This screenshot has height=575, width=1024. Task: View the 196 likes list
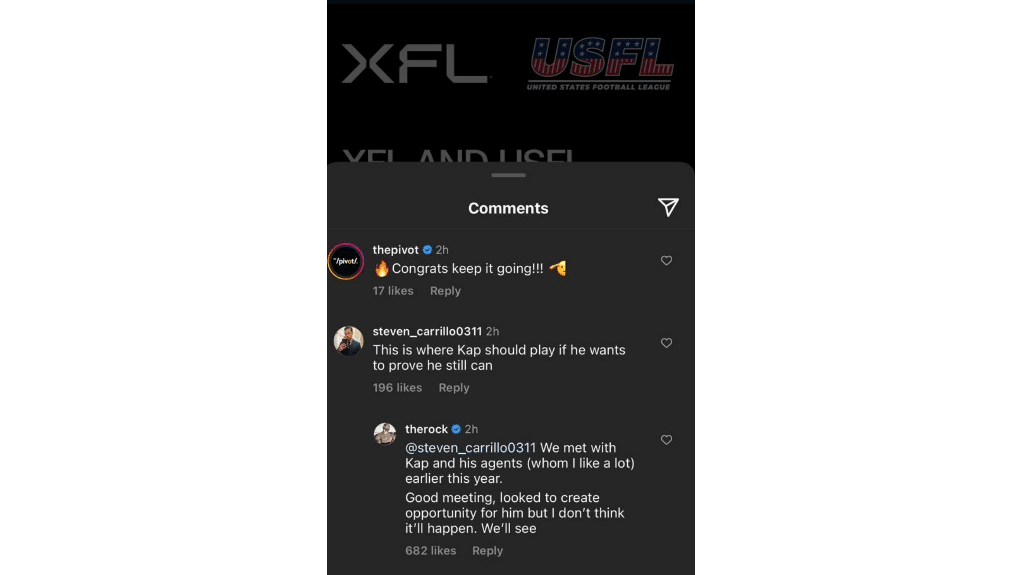(397, 387)
